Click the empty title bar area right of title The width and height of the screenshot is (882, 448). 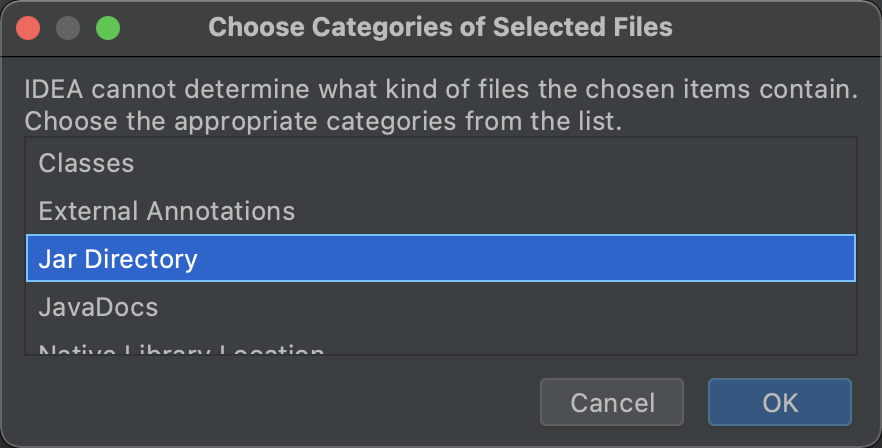pos(780,28)
